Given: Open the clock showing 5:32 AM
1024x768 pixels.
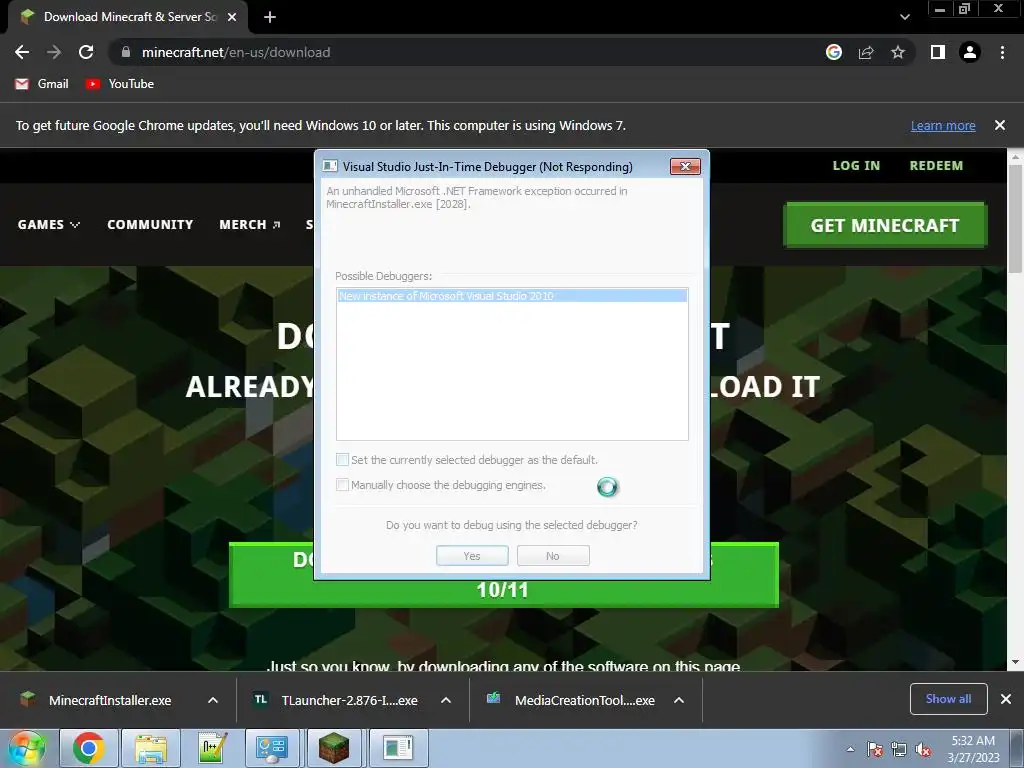Looking at the screenshot, I should point(974,749).
